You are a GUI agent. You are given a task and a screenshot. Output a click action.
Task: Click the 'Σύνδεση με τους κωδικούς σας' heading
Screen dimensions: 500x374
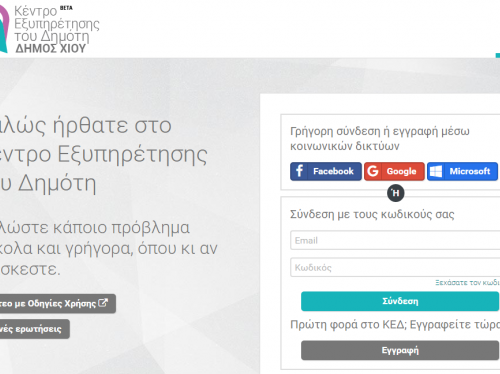[x=372, y=214]
